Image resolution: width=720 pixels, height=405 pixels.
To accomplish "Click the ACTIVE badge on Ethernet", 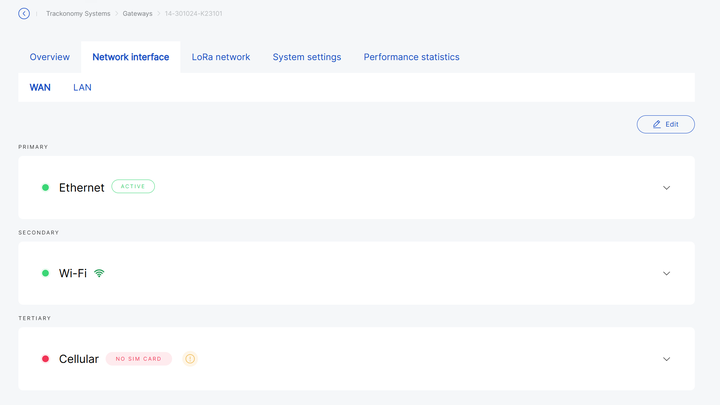I will pos(133,187).
